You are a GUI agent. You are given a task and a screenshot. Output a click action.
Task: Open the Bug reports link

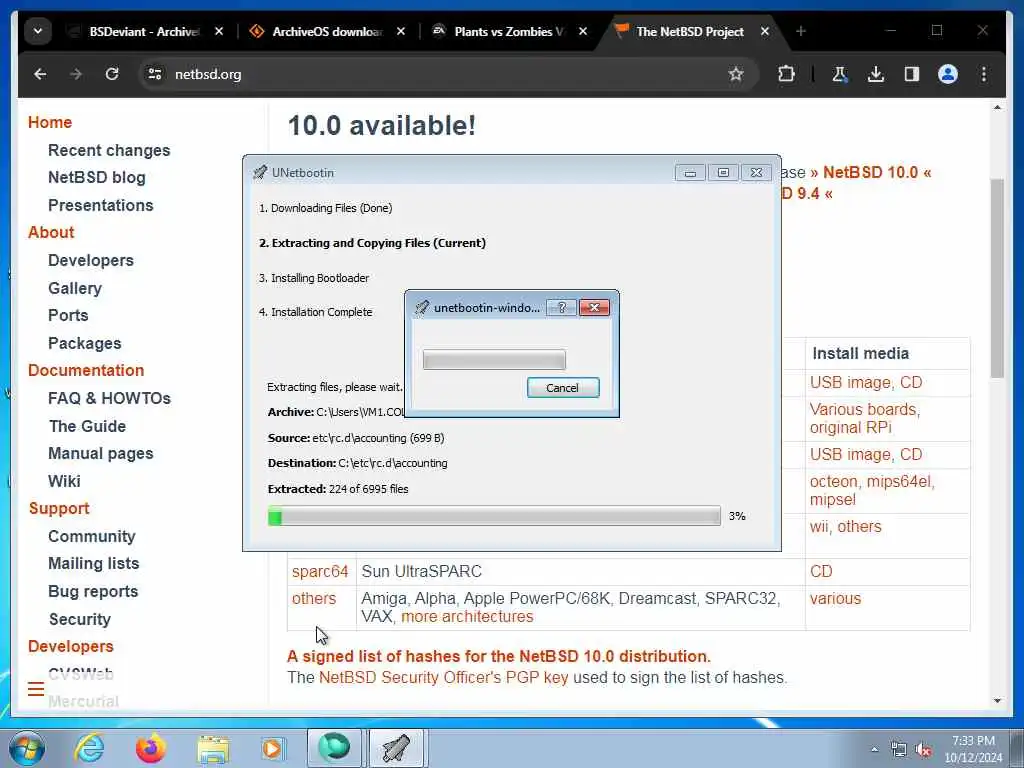click(x=93, y=592)
